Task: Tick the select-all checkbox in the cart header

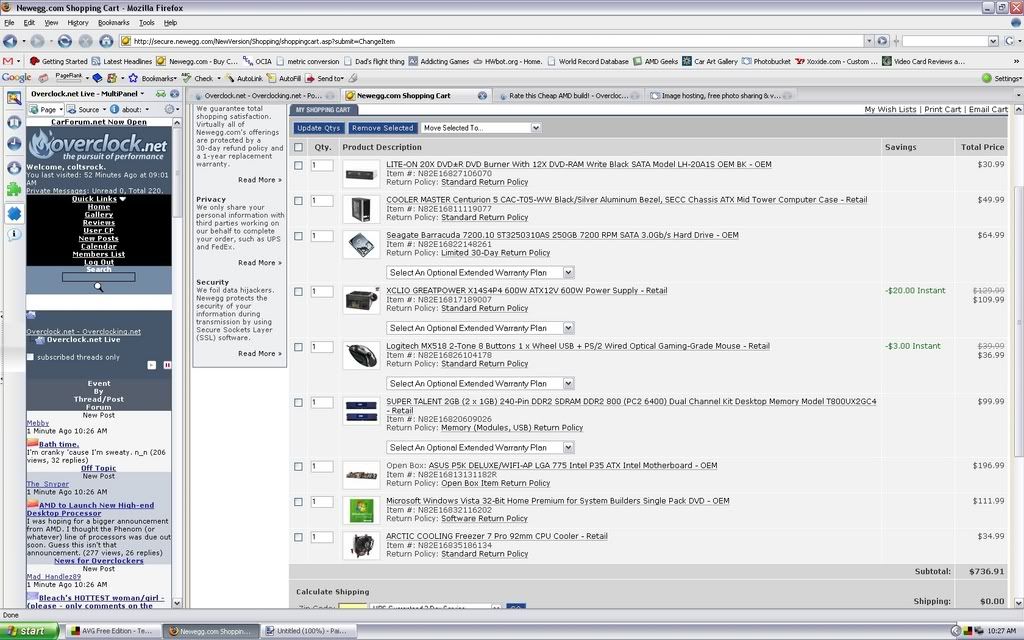Action: 298,148
